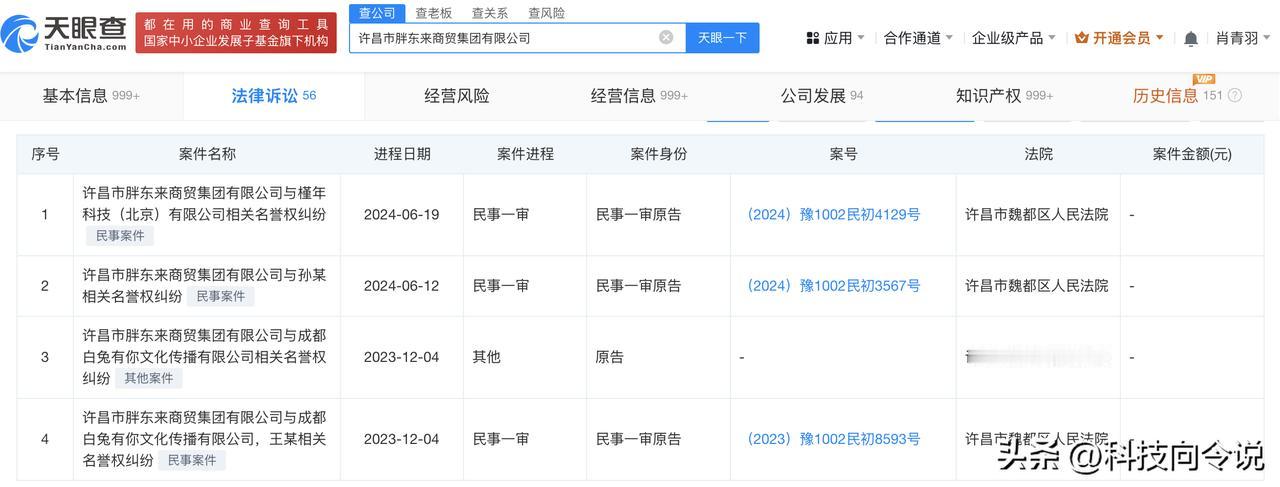The width and height of the screenshot is (1280, 487).
Task: Open the 基本信息 tab
Action: pos(91,96)
